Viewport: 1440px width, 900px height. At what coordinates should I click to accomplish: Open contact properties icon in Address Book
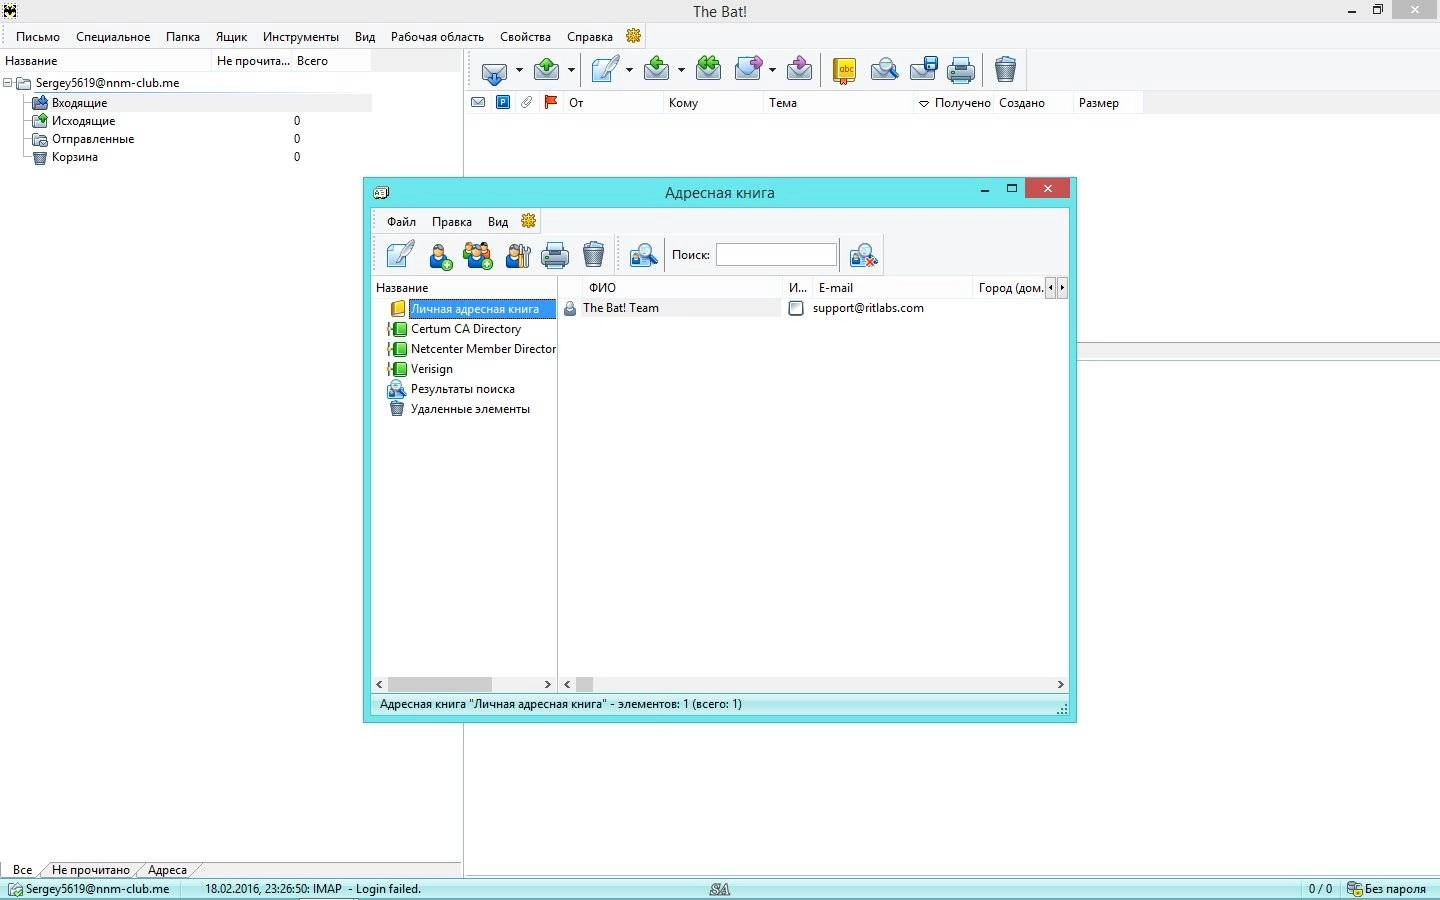pyautogui.click(x=517, y=256)
